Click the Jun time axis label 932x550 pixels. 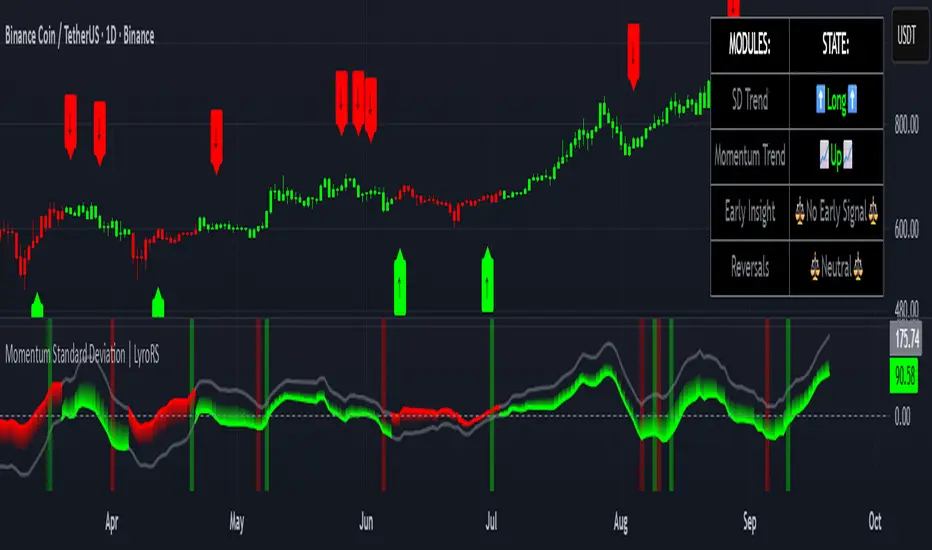click(366, 522)
